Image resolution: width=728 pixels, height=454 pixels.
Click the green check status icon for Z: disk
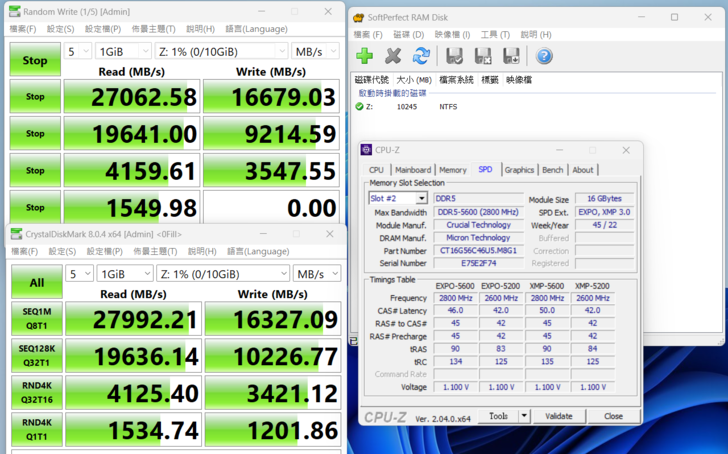[359, 106]
